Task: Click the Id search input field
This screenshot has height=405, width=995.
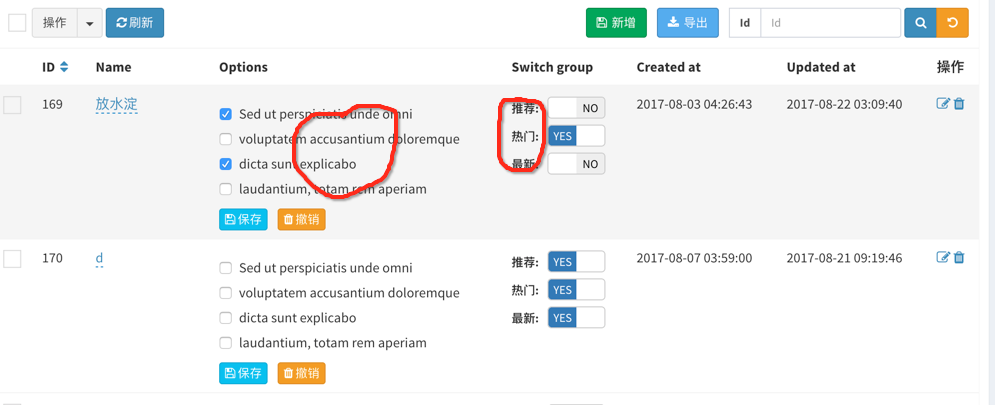Action: click(831, 23)
